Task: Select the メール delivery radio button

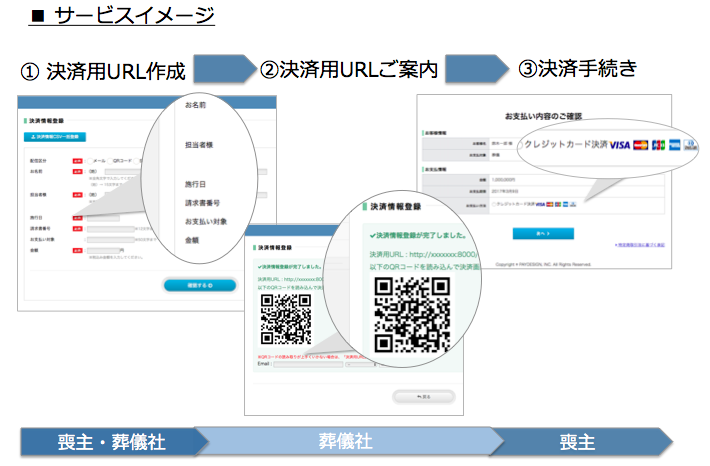Action: click(x=90, y=161)
